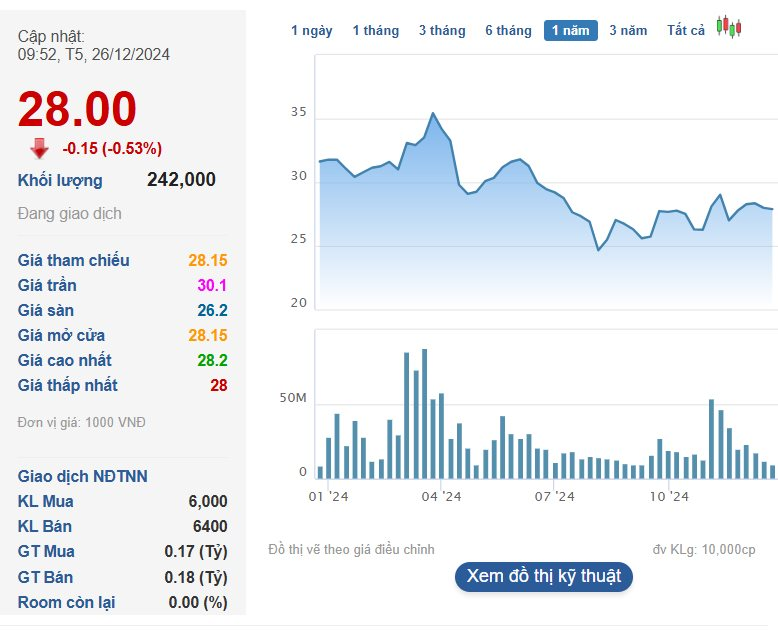Switch to candlestick chart view icon
The height and width of the screenshot is (630, 778).
pos(730,29)
